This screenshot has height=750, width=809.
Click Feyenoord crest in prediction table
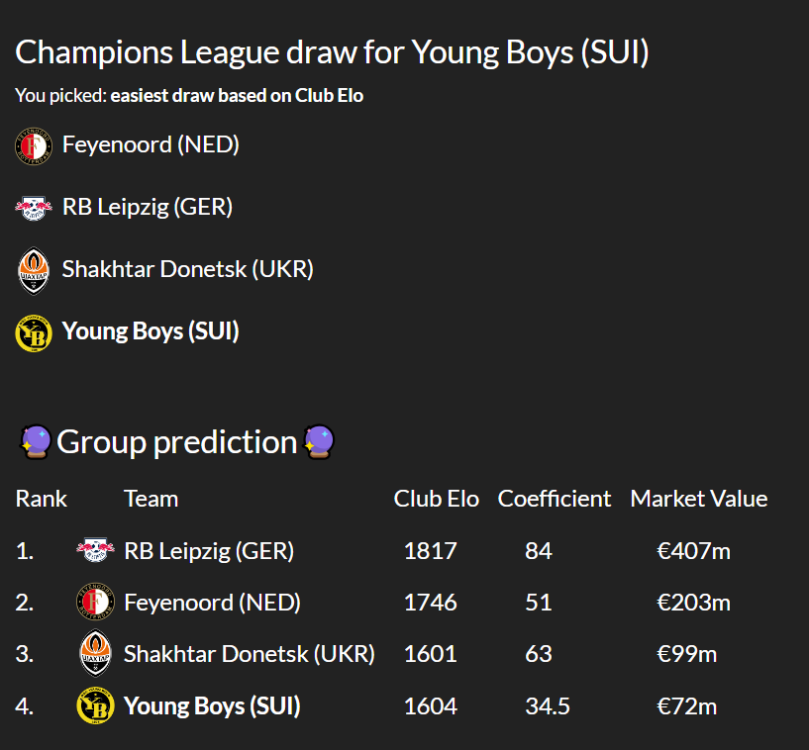click(x=95, y=602)
